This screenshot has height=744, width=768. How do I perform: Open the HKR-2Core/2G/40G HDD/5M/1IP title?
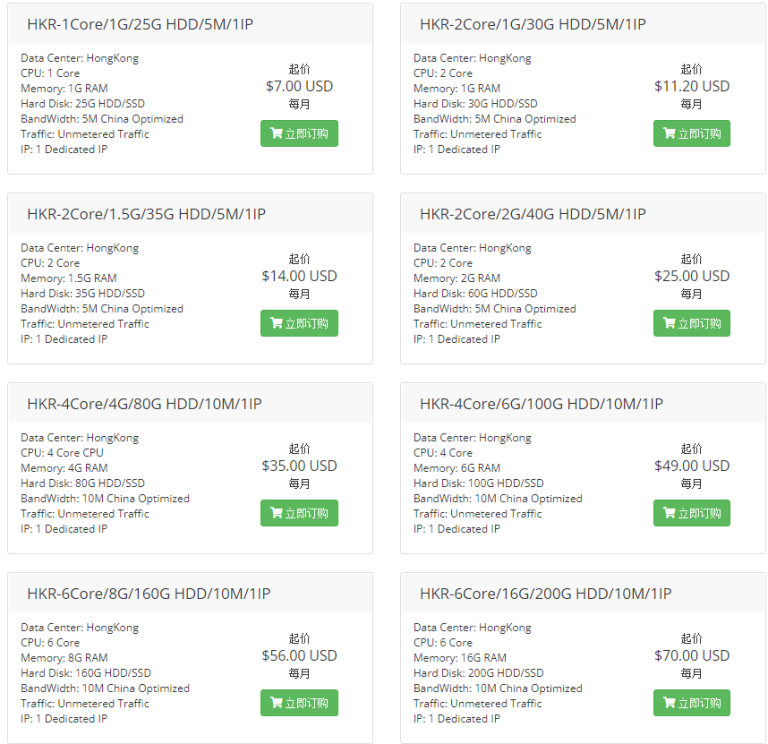[x=533, y=214]
